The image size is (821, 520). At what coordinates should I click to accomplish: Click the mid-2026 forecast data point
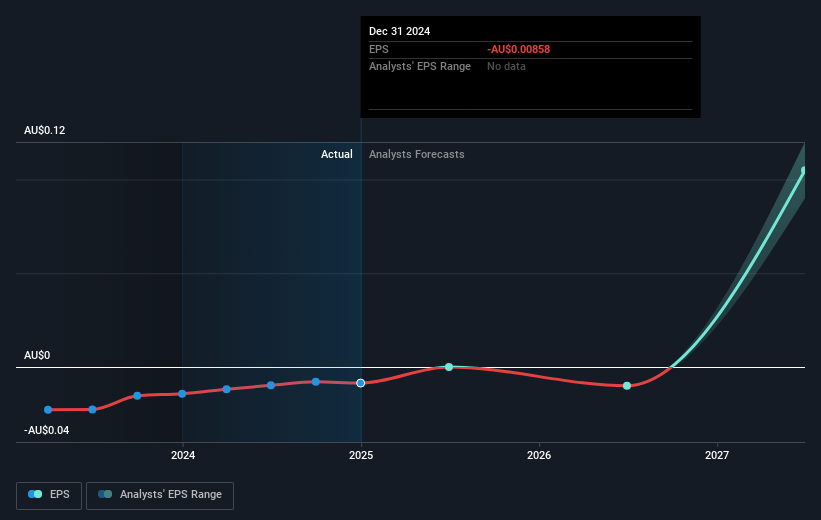click(x=627, y=386)
